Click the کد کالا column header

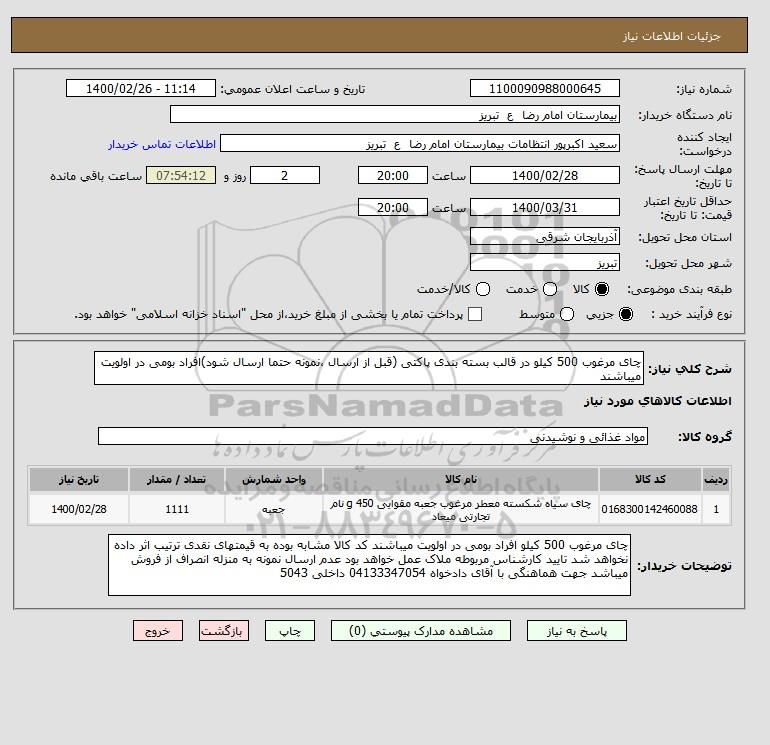click(650, 479)
